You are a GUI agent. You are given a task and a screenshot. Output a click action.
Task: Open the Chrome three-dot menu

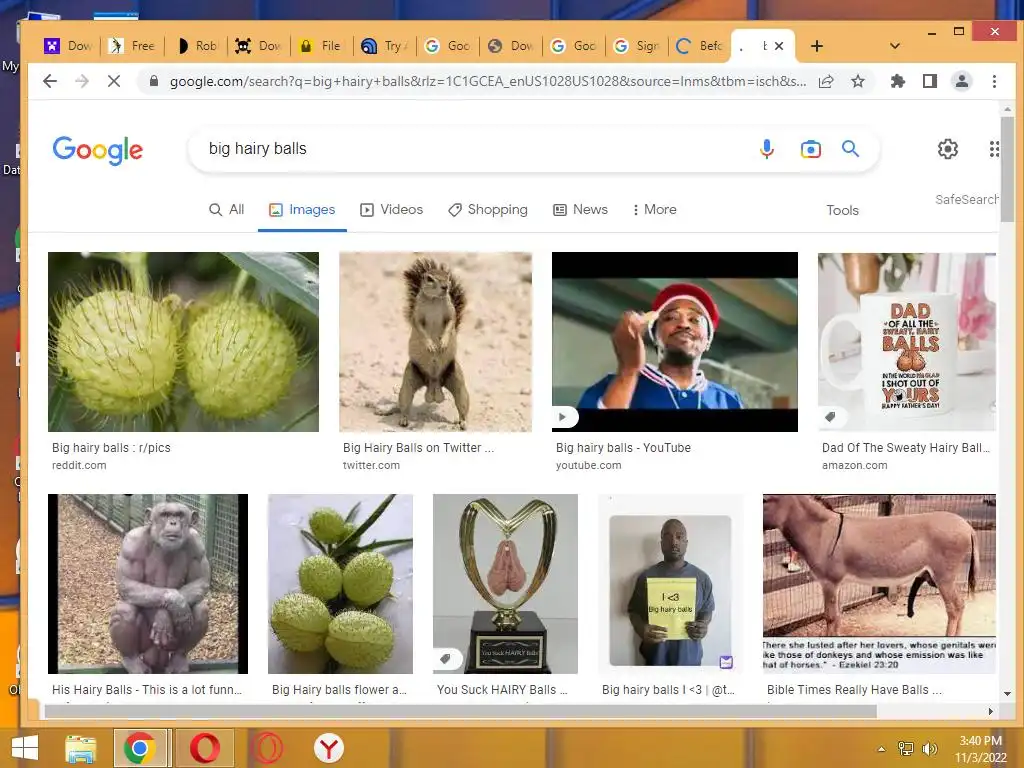[x=994, y=81]
